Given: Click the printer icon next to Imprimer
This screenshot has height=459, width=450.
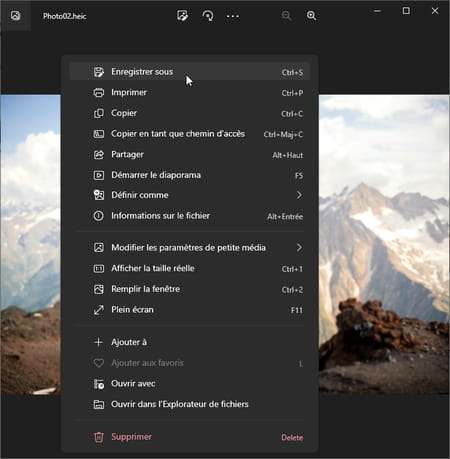Looking at the screenshot, I should [x=99, y=93].
